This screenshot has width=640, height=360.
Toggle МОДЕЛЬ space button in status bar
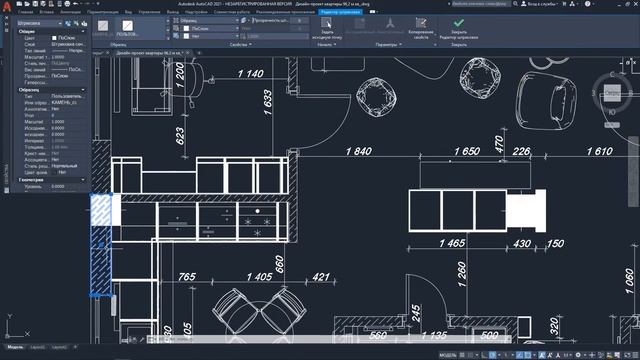[x=447, y=355]
